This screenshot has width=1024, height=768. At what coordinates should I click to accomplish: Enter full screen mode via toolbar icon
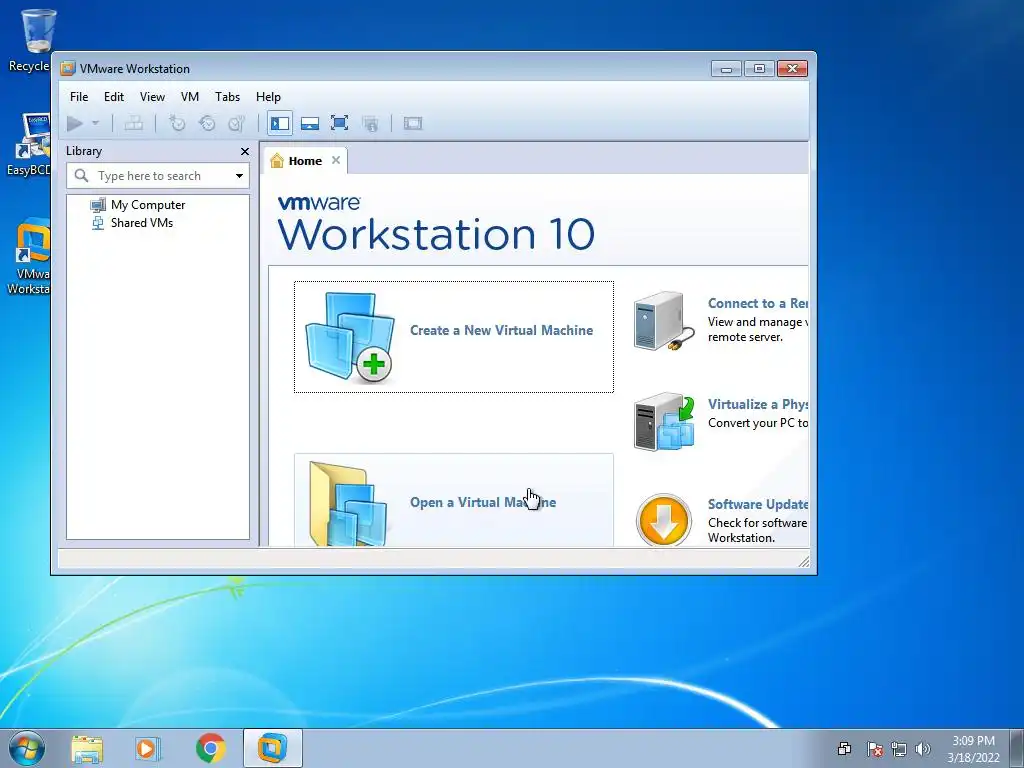[340, 123]
